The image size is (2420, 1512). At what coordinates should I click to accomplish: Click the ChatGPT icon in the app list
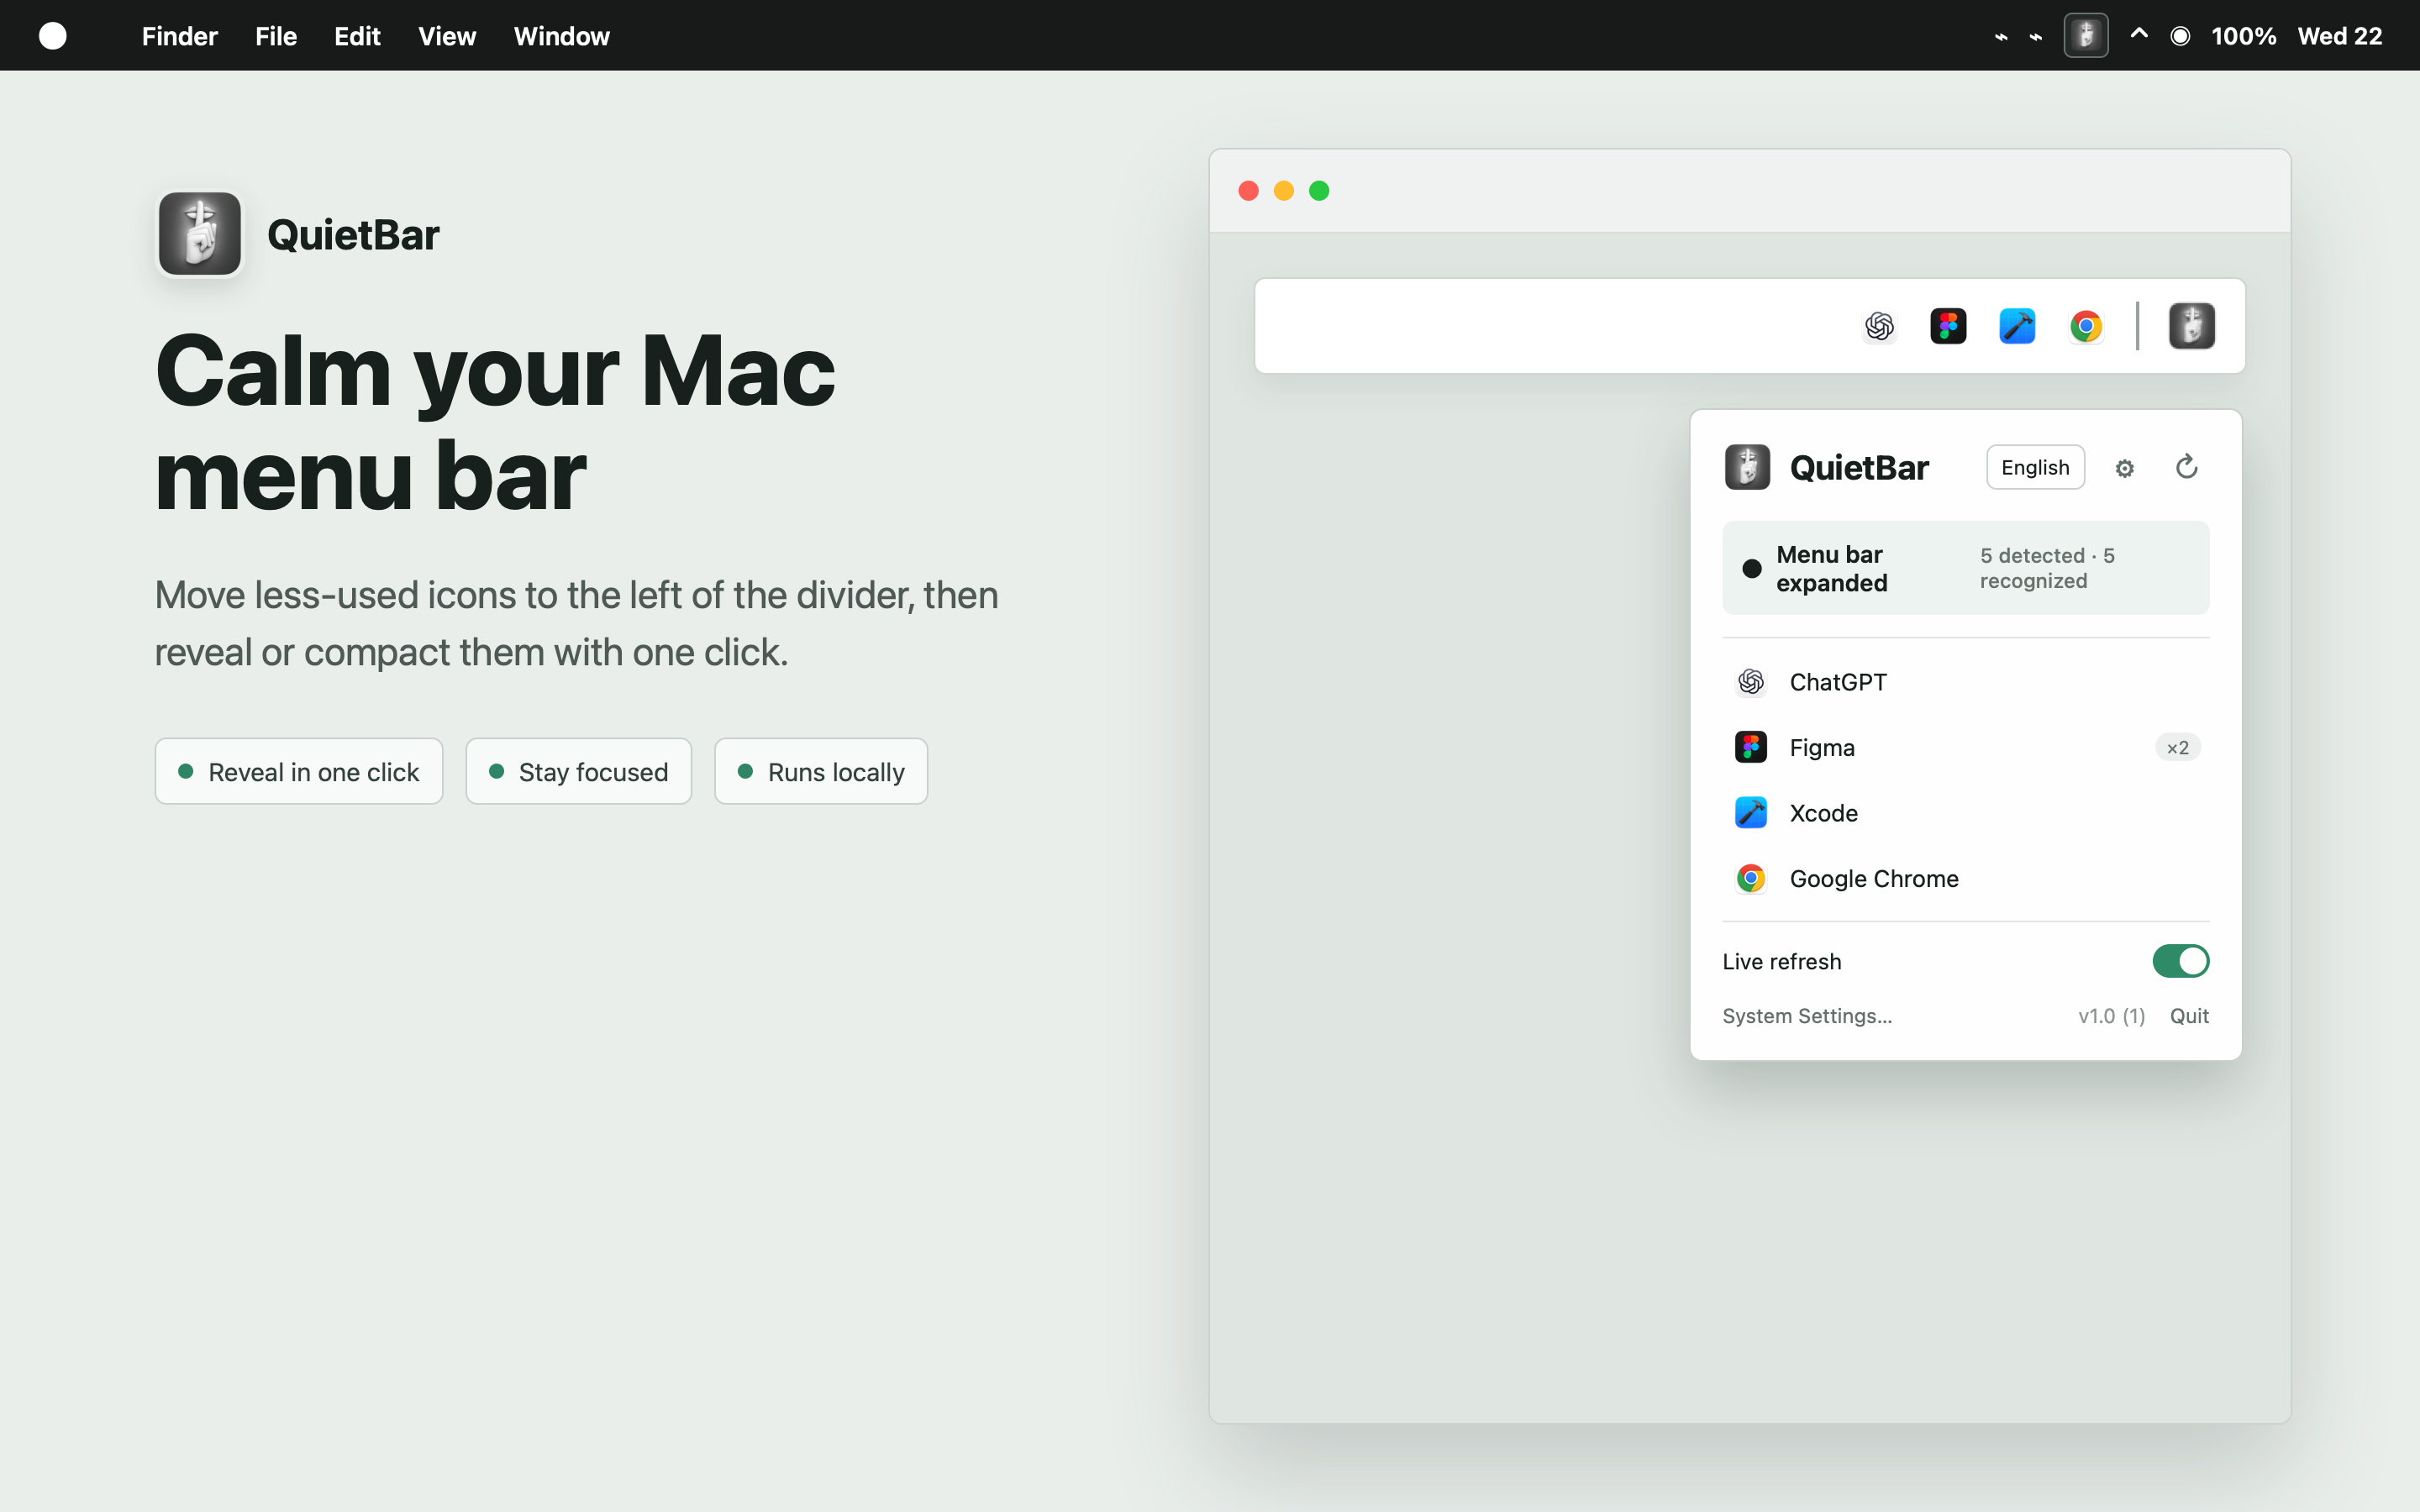coord(1751,682)
